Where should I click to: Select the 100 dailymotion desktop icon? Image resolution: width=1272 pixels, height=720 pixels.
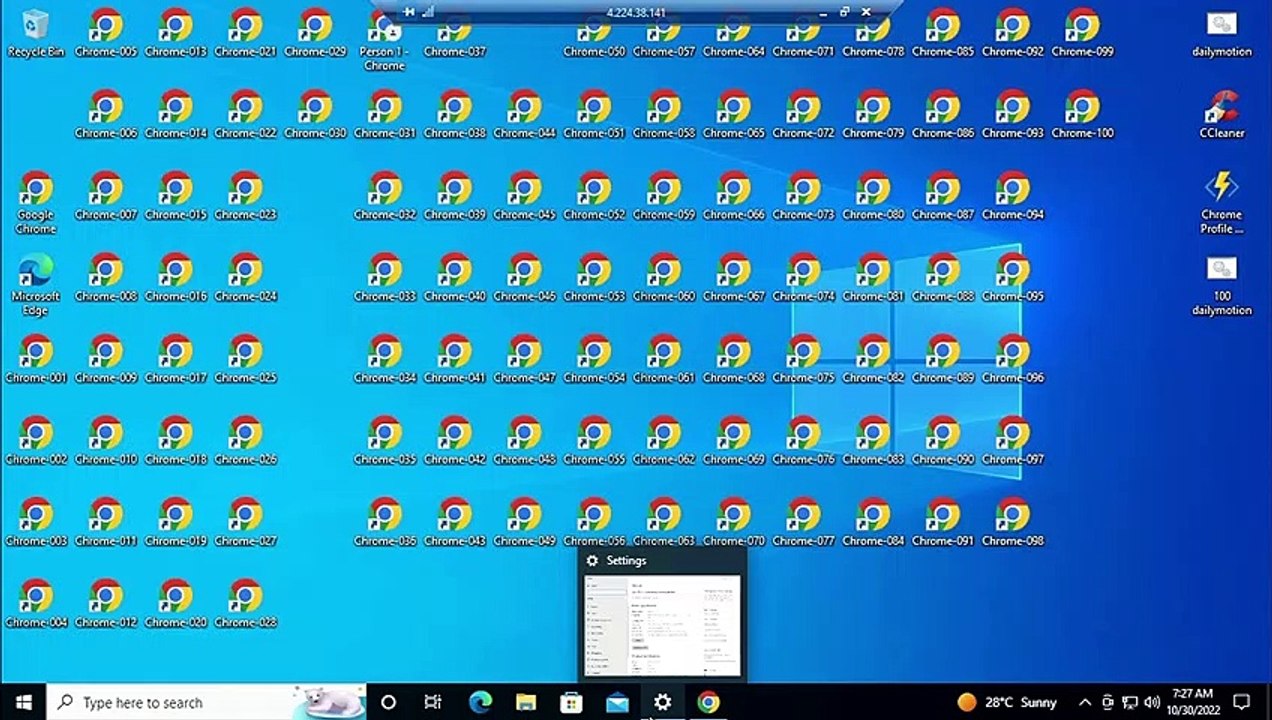pos(1222,284)
